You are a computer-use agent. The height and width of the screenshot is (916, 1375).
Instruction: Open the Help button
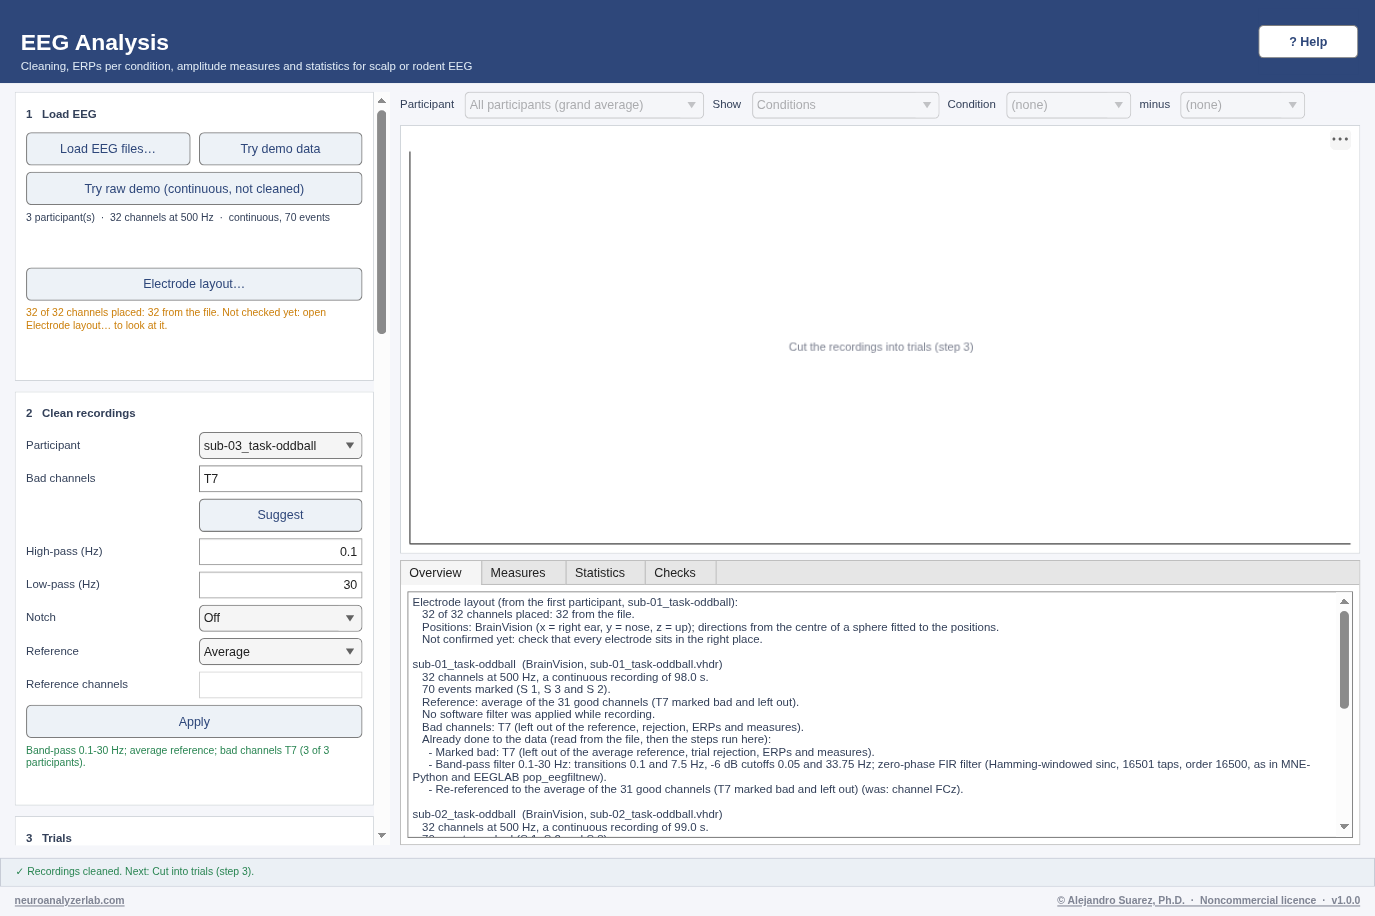[1308, 42]
